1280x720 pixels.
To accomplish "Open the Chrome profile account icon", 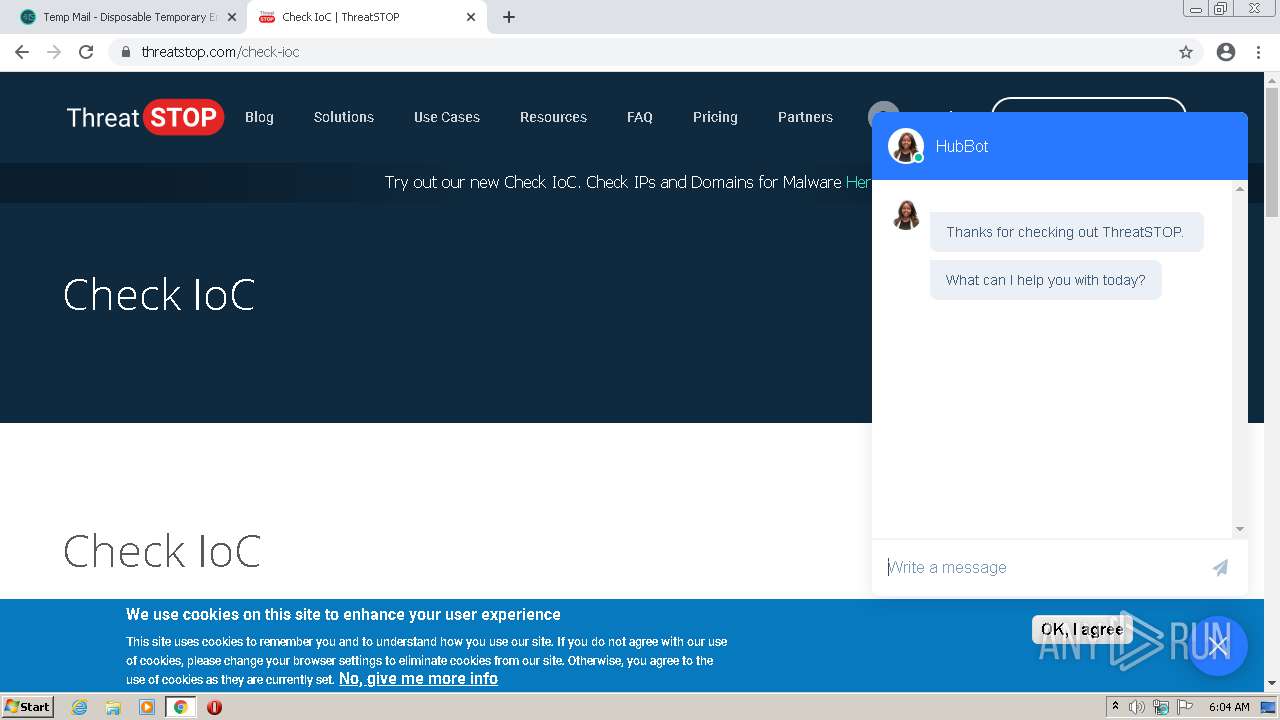I will point(1226,52).
